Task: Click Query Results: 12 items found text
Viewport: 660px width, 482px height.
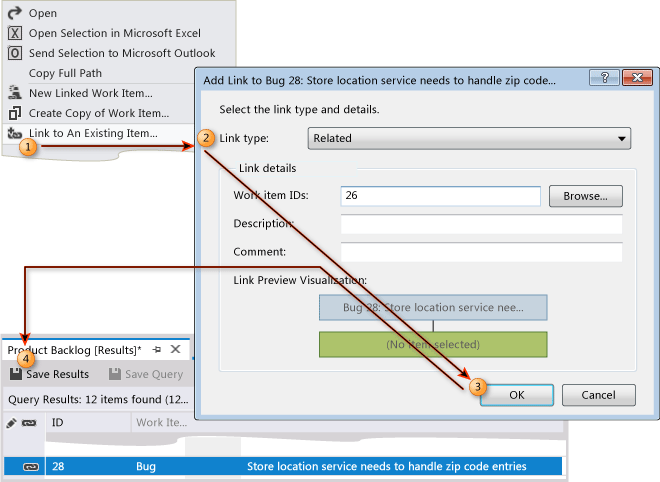Action: (98, 399)
